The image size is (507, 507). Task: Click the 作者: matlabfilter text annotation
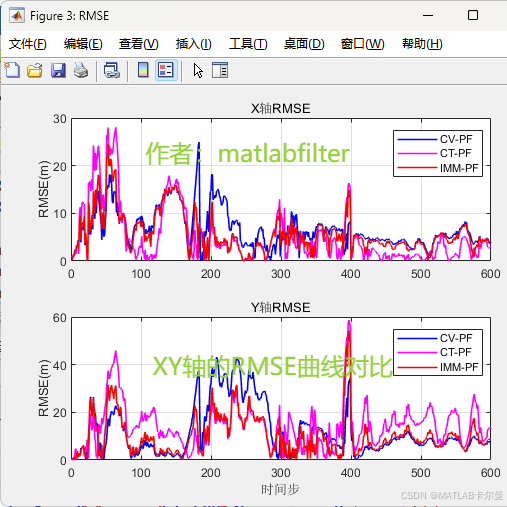(x=247, y=153)
